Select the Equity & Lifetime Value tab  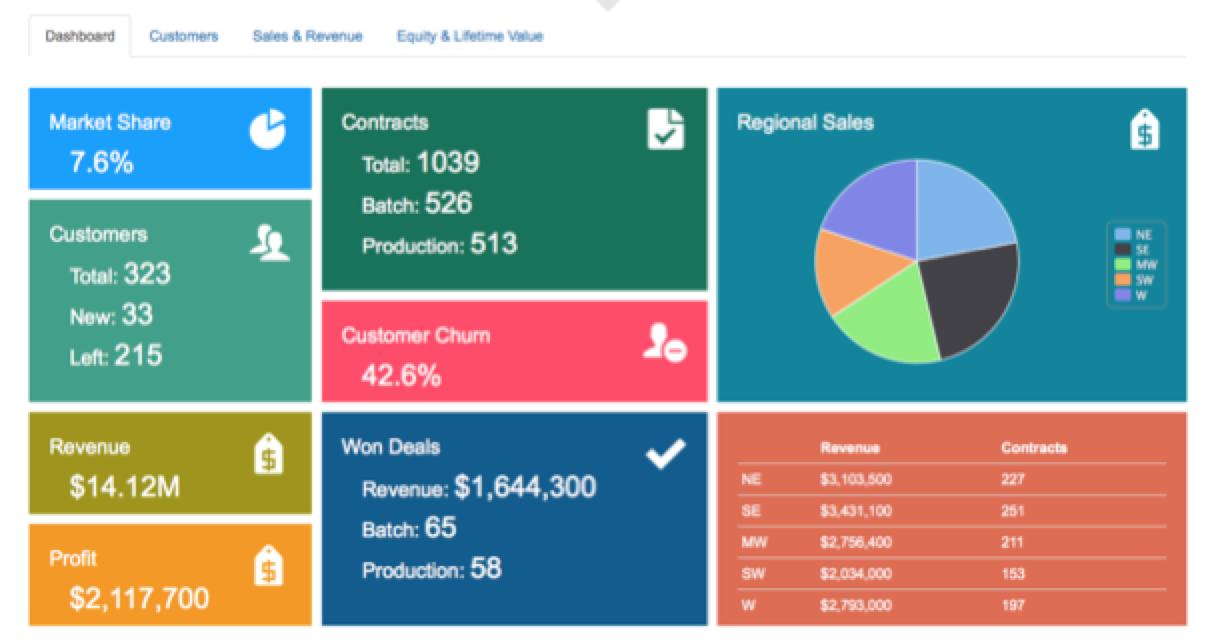click(470, 36)
